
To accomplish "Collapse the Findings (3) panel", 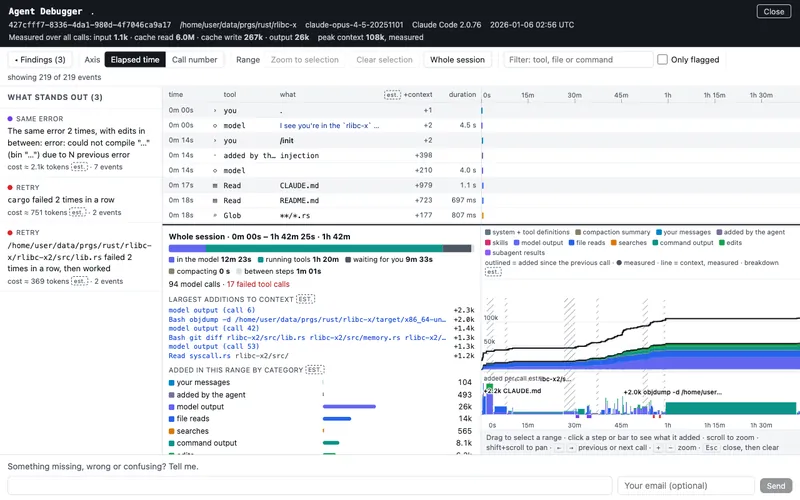I will (40, 60).
